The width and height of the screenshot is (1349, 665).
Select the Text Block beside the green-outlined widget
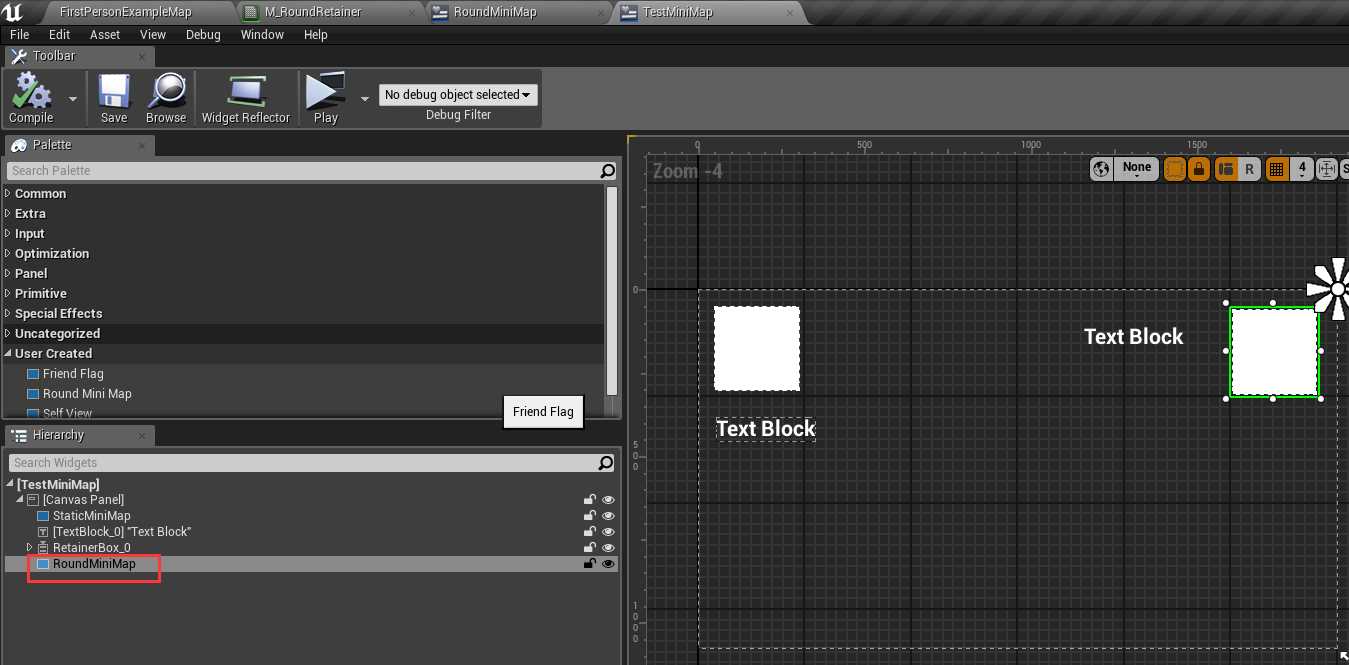point(1134,337)
